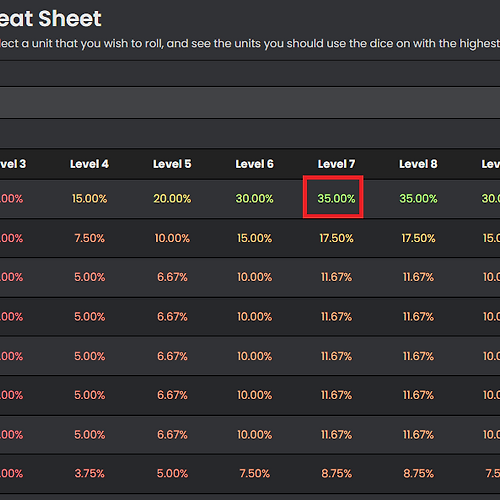Click the red-outlined 35.00% cell under Level 7
Viewport: 500px width, 500px height.
coord(333,197)
